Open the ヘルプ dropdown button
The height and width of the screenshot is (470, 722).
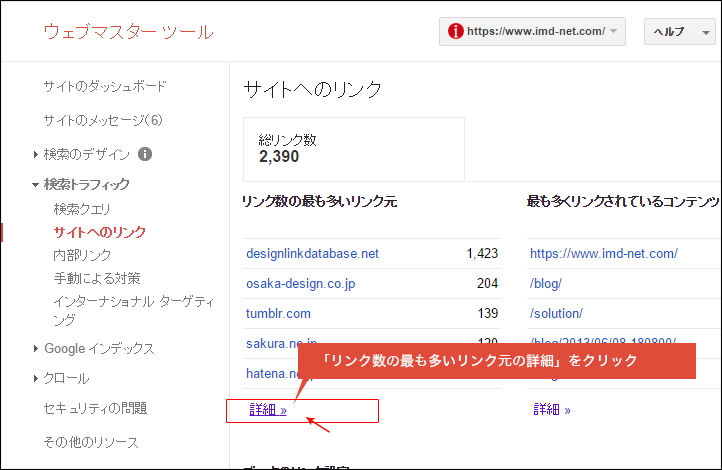click(x=680, y=31)
